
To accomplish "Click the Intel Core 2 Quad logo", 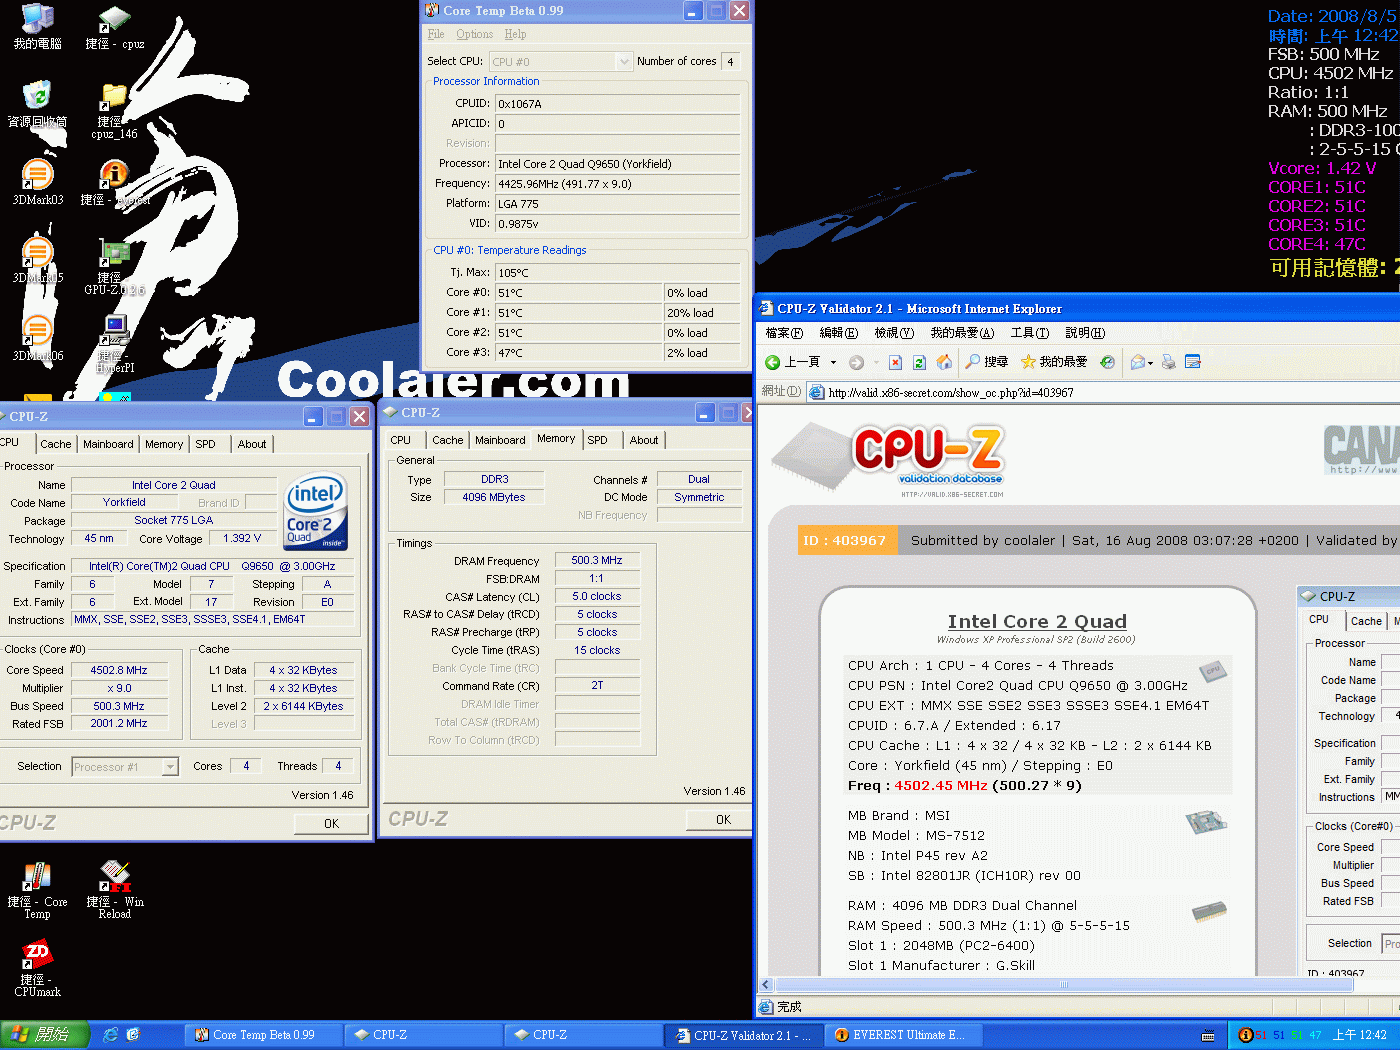I will [x=316, y=510].
